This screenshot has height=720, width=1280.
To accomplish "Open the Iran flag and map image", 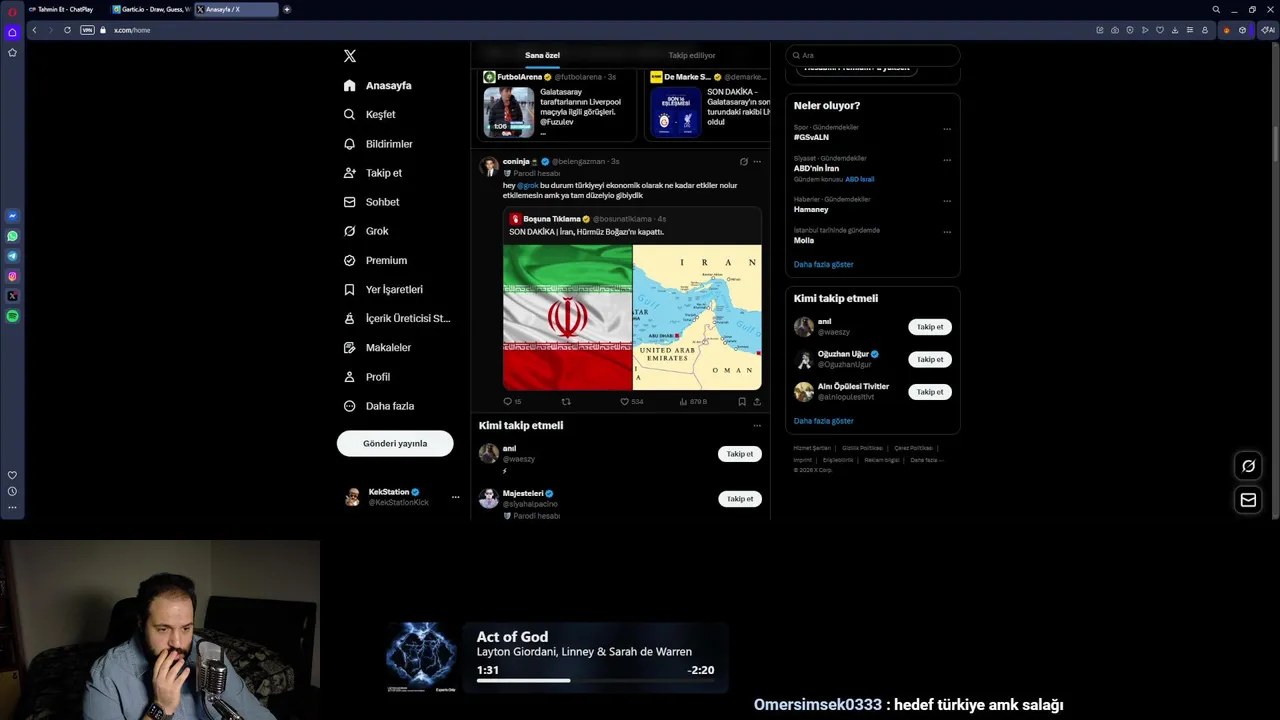I will [x=632, y=317].
